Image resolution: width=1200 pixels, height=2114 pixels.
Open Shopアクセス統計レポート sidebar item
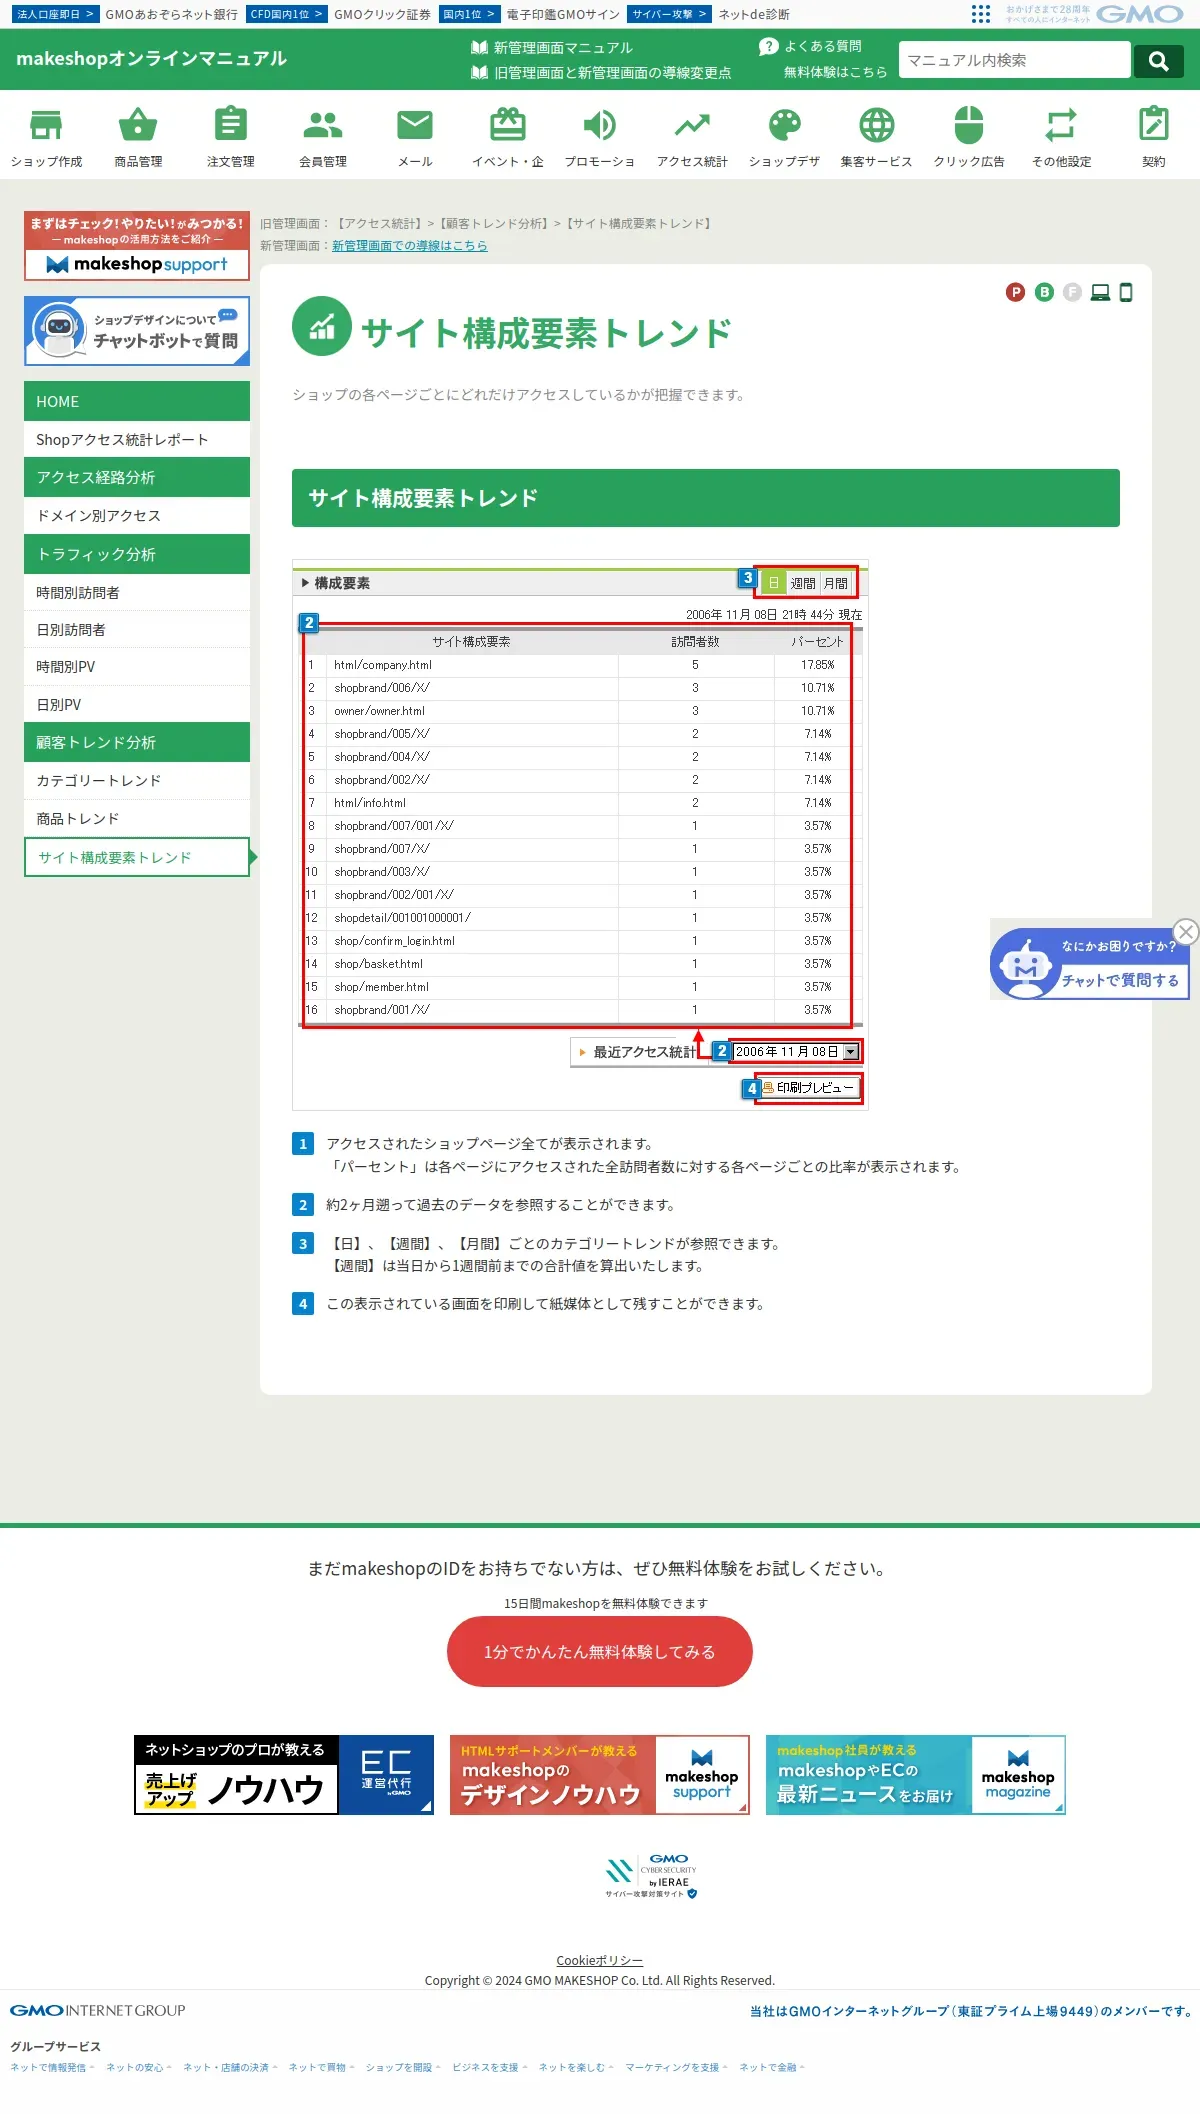[137, 440]
